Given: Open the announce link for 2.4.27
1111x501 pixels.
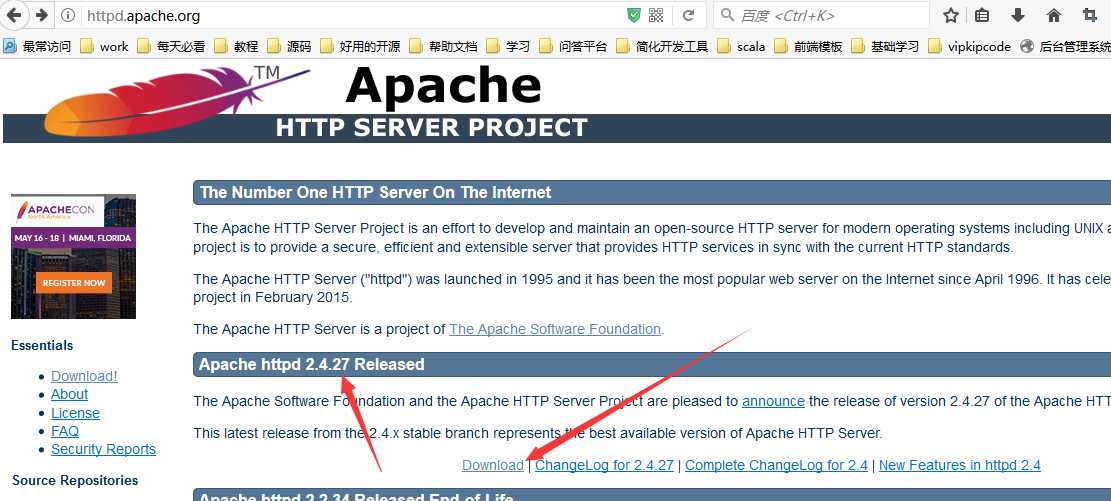Looking at the screenshot, I should pos(773,401).
